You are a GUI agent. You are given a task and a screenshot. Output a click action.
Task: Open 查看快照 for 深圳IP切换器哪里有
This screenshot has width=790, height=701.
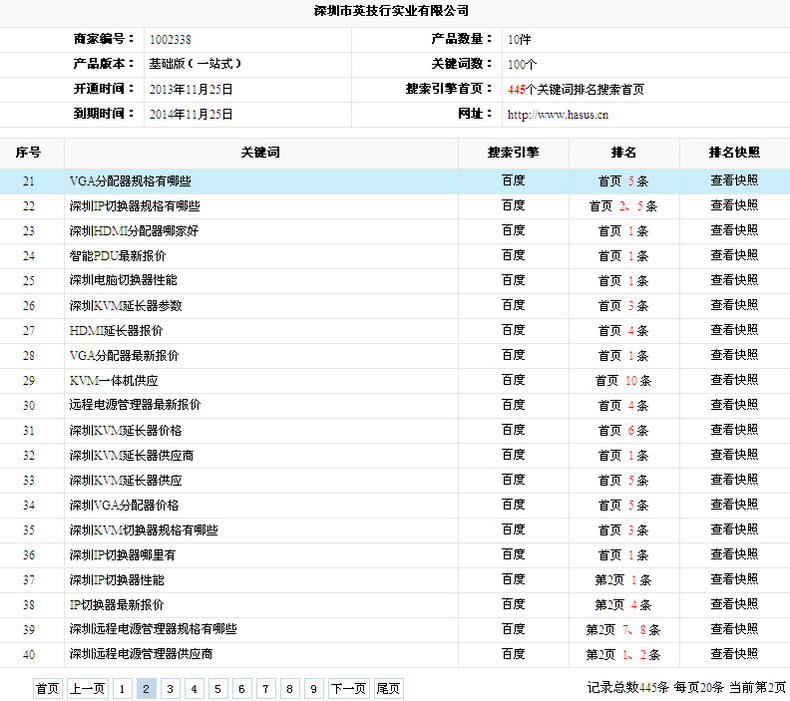734,554
